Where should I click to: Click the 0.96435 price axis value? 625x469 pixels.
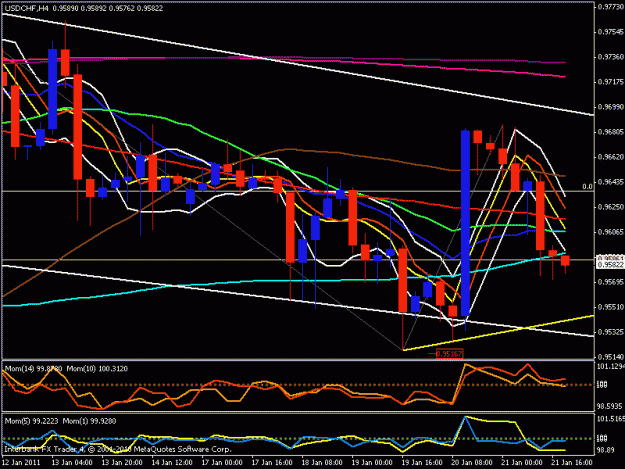(x=611, y=182)
